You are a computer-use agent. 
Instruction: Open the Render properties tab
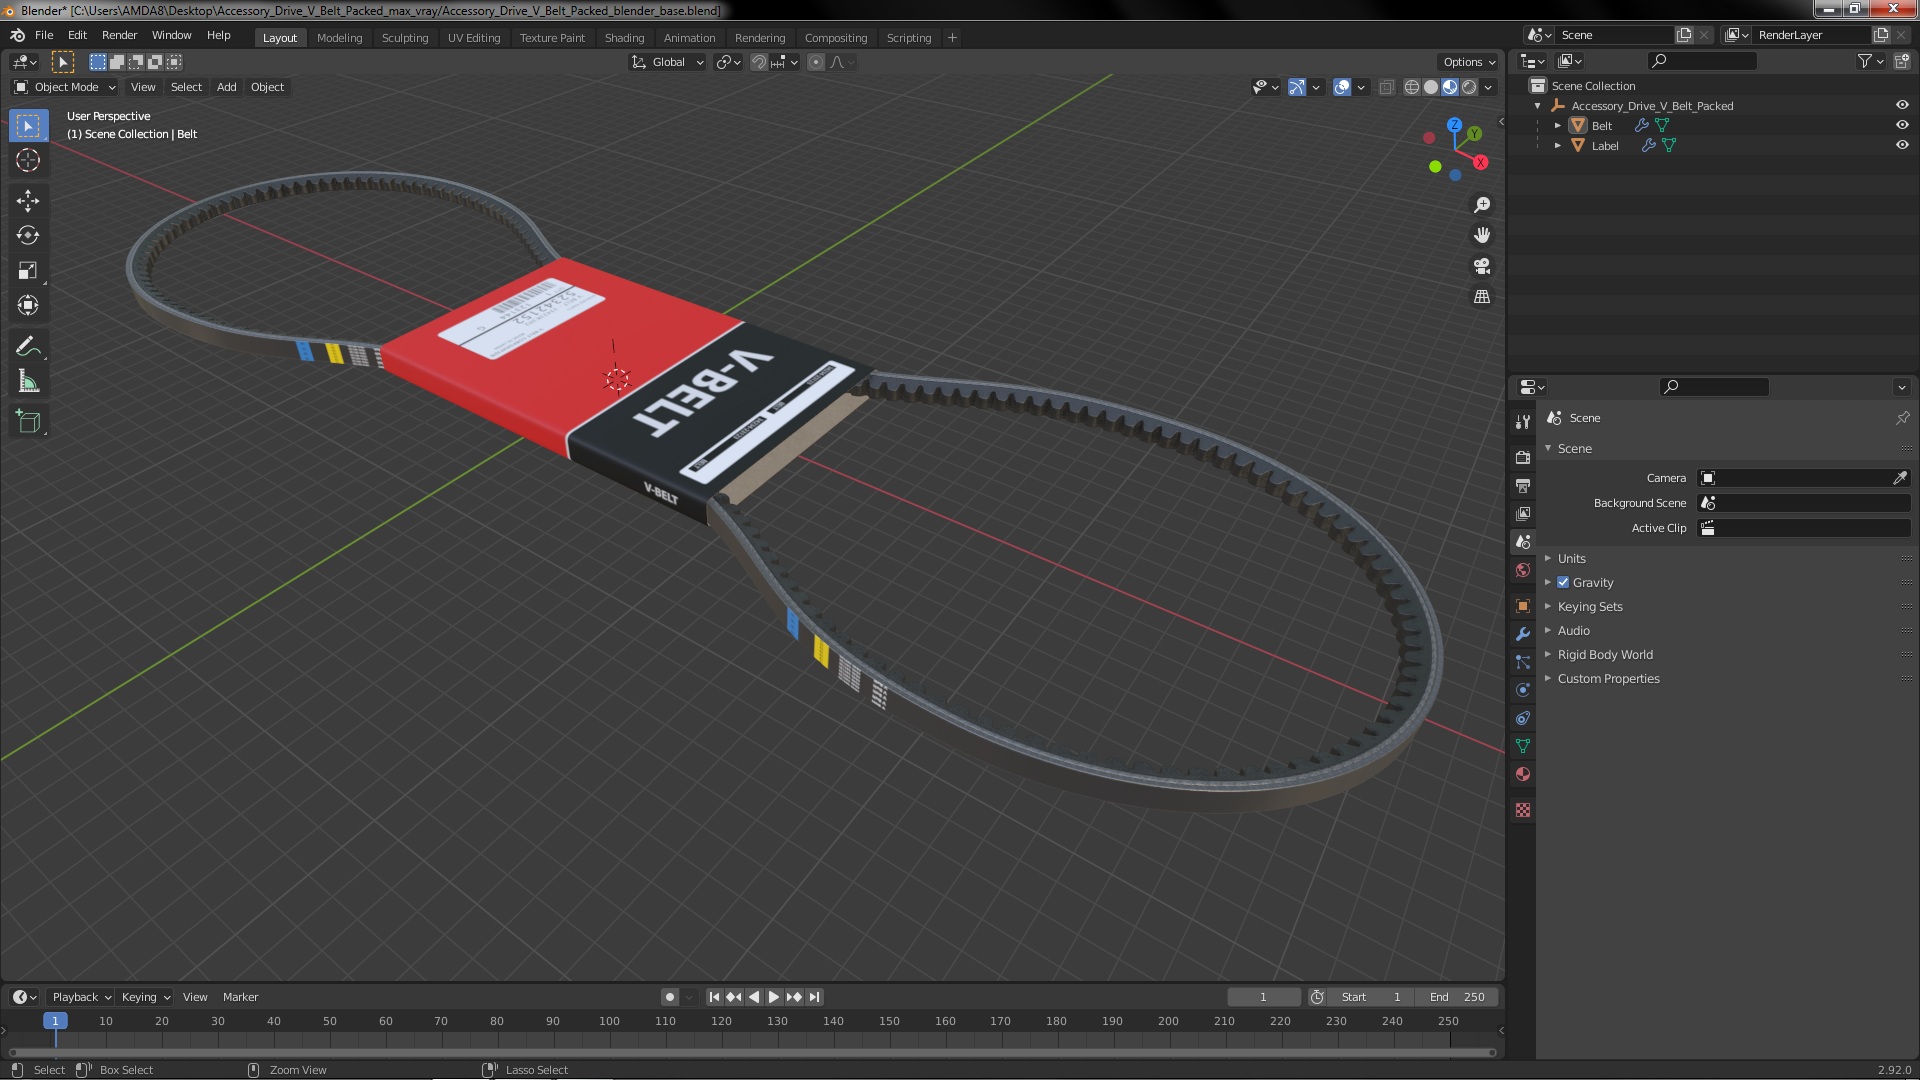tap(1522, 457)
